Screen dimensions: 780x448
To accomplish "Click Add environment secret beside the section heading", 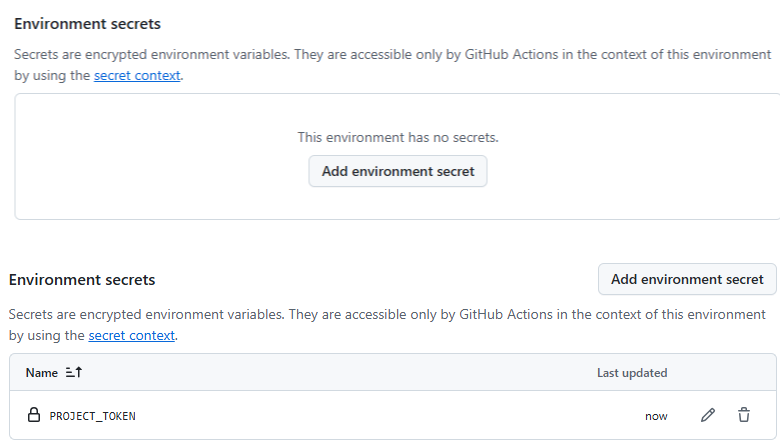I will coord(687,280).
